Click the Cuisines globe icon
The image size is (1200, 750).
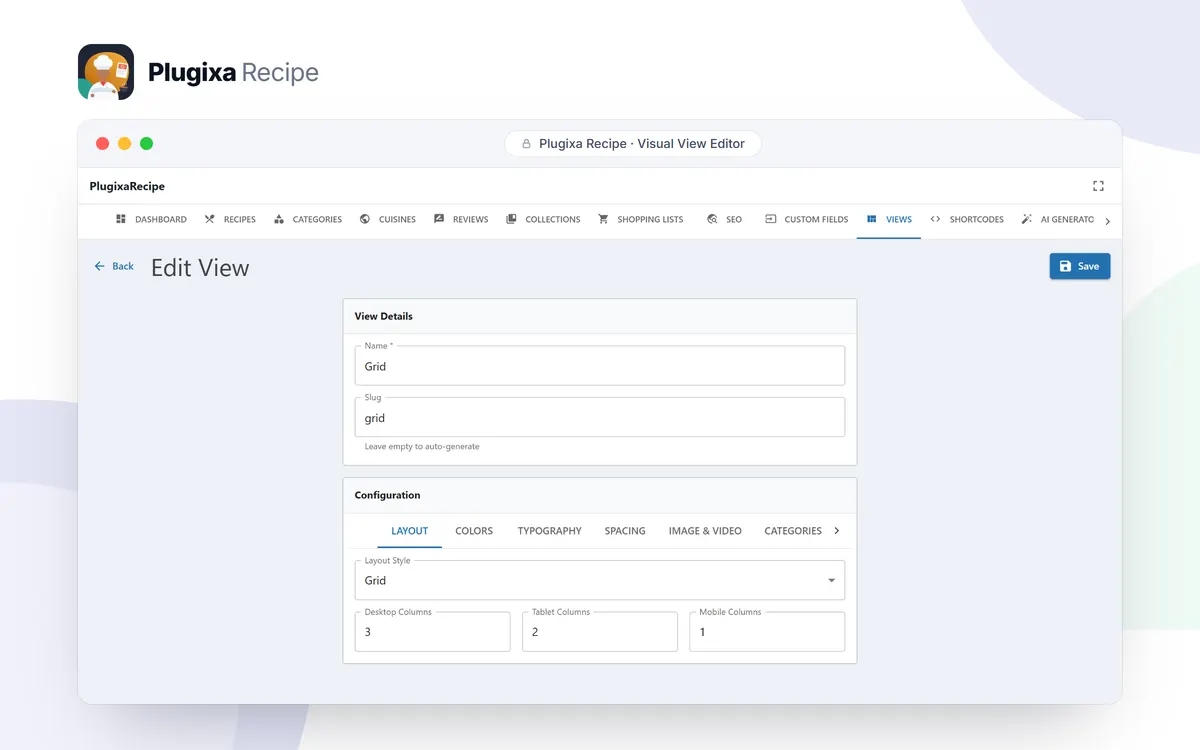[365, 219]
